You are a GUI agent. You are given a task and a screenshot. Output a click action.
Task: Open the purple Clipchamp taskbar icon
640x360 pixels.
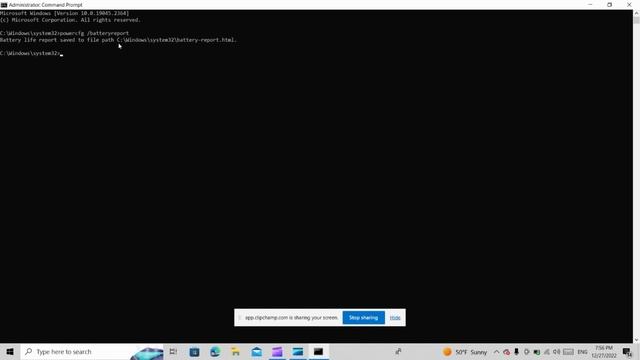click(277, 351)
